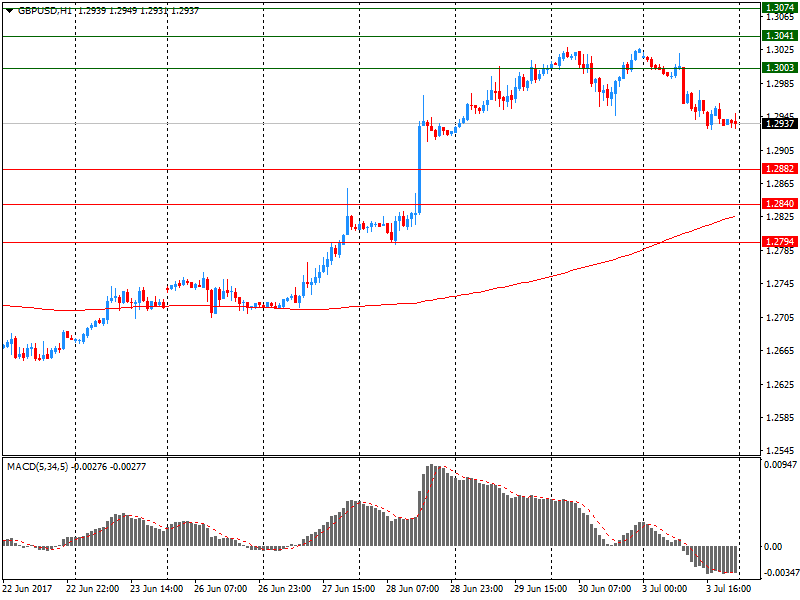The height and width of the screenshot is (600, 800).
Task: Click the 1.3003 green price level label
Action: pos(780,68)
